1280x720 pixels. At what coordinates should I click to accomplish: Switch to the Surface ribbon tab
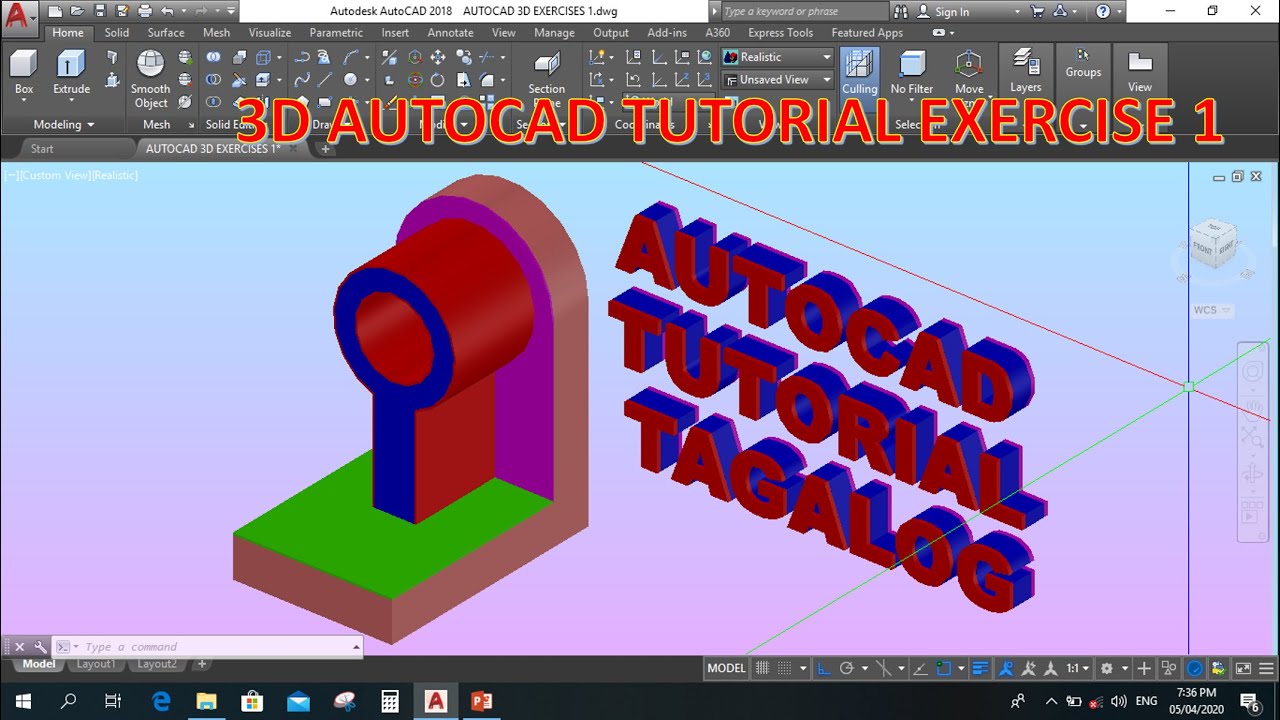click(166, 32)
